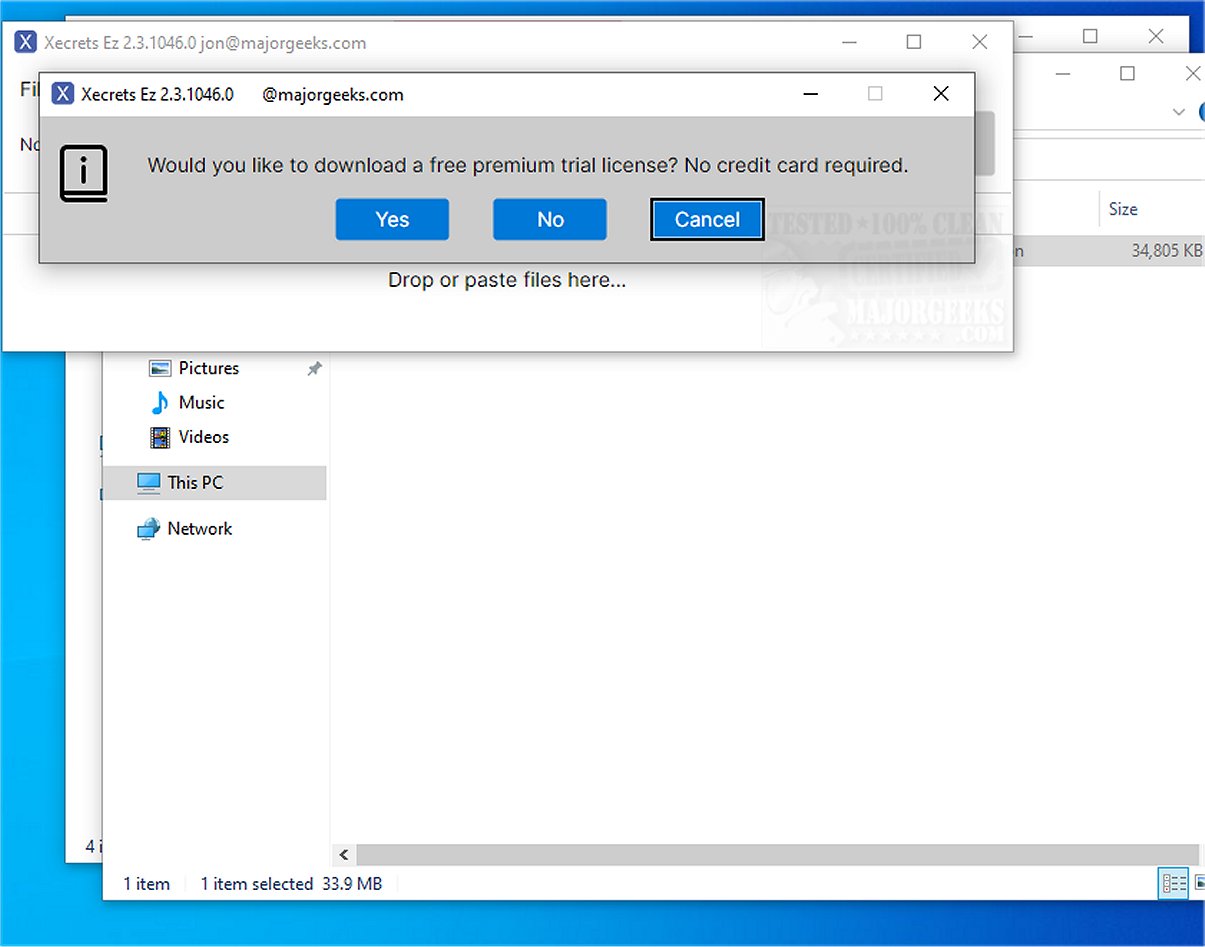
Task: Minimize the main Xecrets Ez window
Action: pos(850,42)
